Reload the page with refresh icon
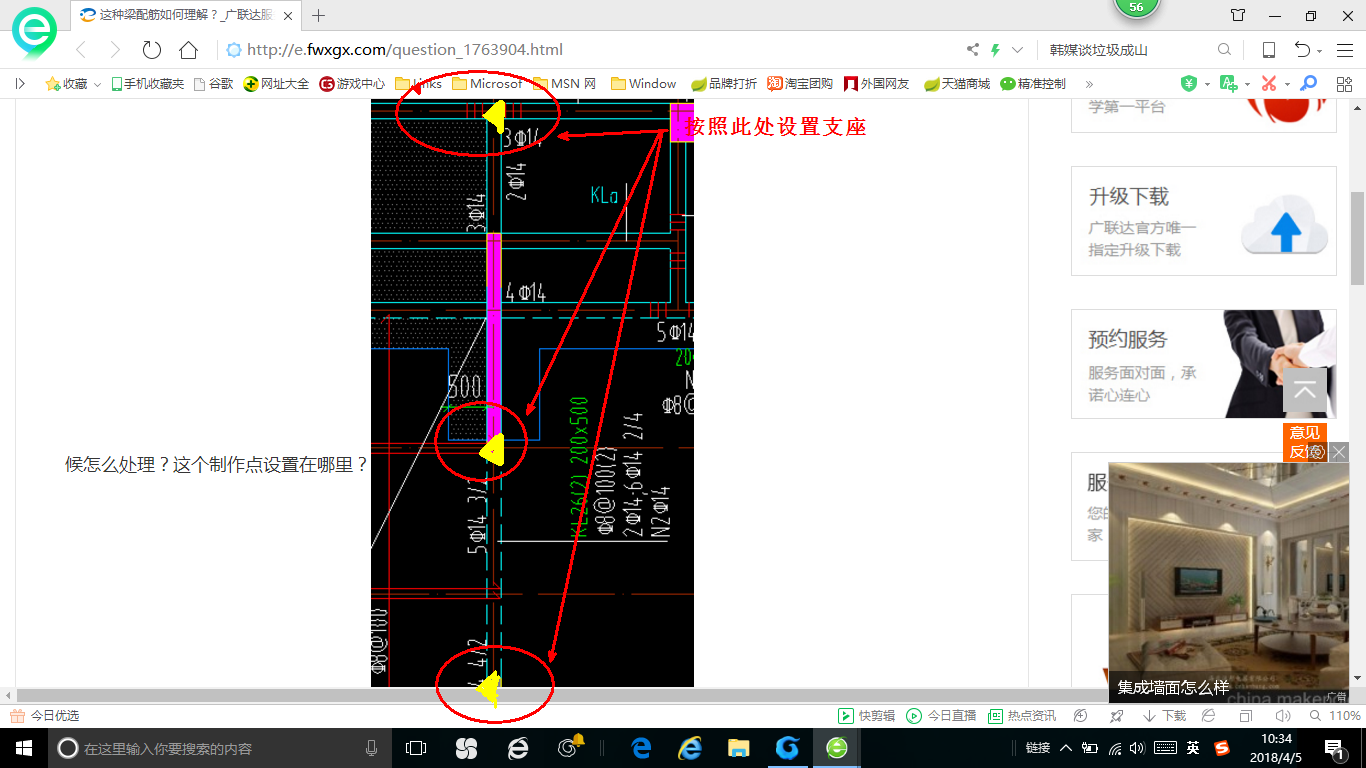This screenshot has width=1366, height=768. (x=151, y=50)
